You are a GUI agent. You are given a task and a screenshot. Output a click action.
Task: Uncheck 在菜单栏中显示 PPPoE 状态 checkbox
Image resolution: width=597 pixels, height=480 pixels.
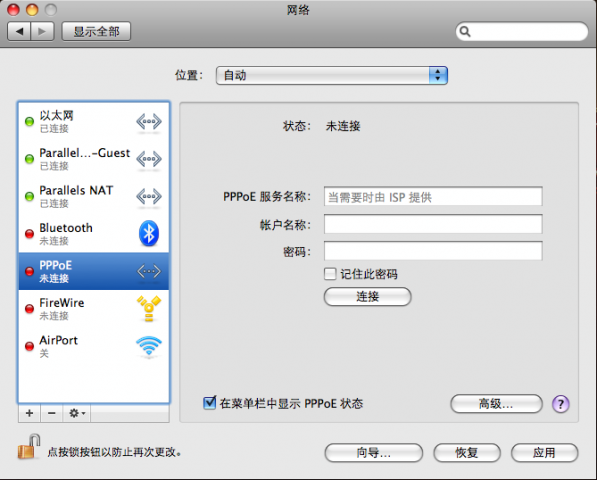tap(209, 403)
